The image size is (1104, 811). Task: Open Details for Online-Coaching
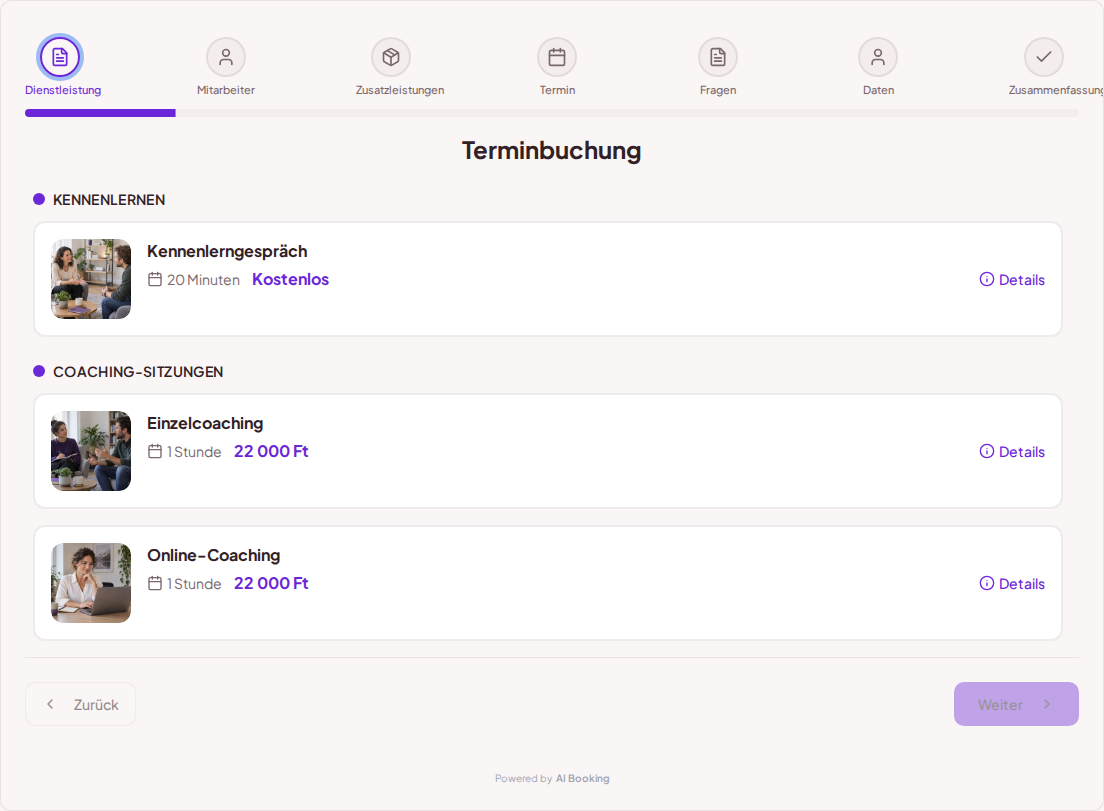click(x=1012, y=583)
